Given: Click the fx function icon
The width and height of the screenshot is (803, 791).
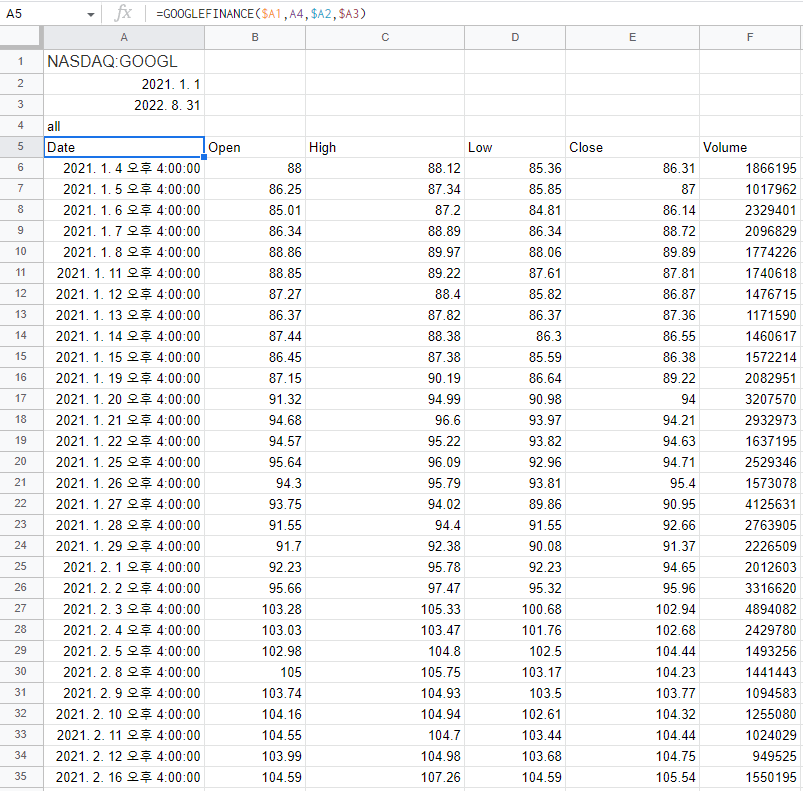Looking at the screenshot, I should [123, 13].
